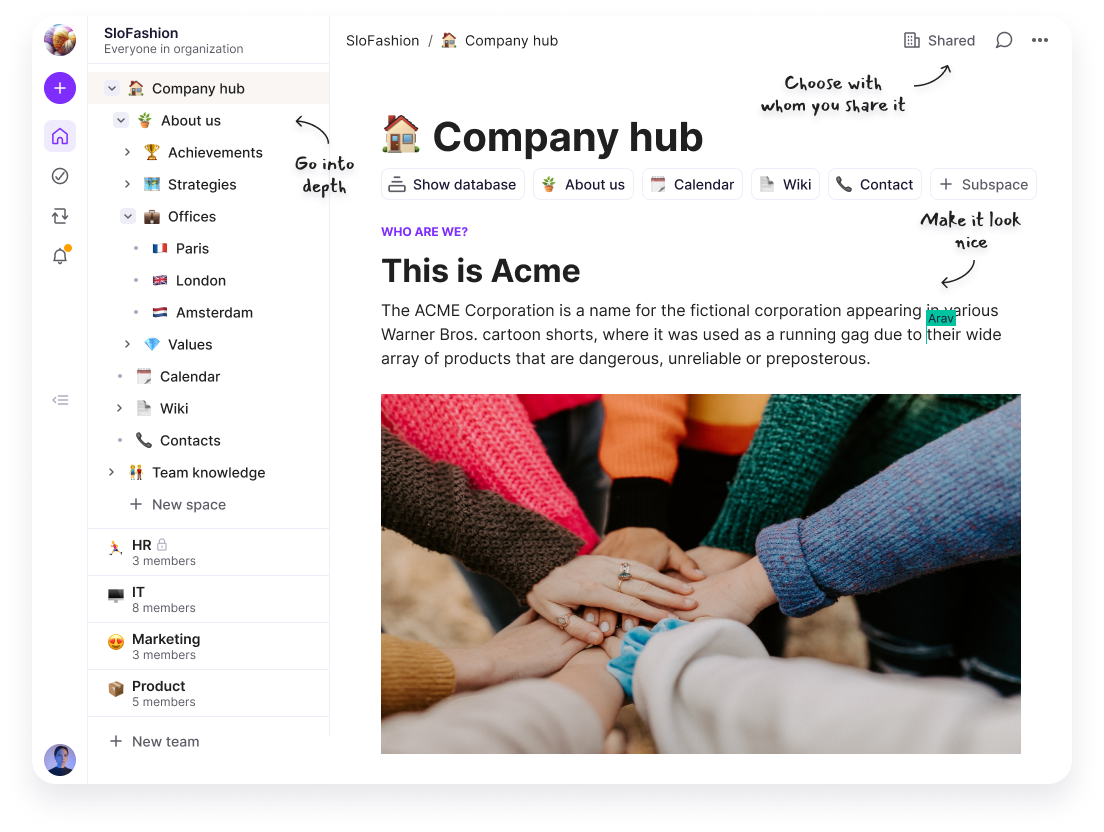Click New team at sidebar bottom
The width and height of the screenshot is (1104, 832).
(155, 741)
